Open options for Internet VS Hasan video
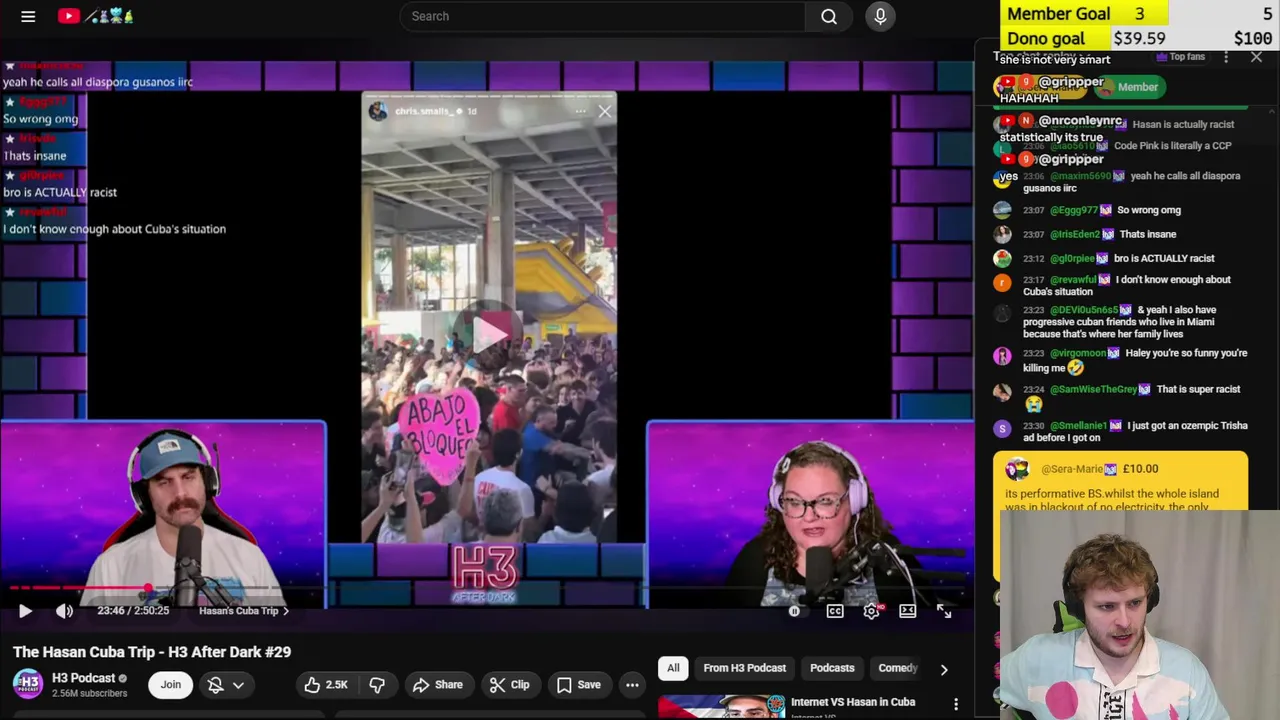This screenshot has height=720, width=1280. (x=956, y=704)
